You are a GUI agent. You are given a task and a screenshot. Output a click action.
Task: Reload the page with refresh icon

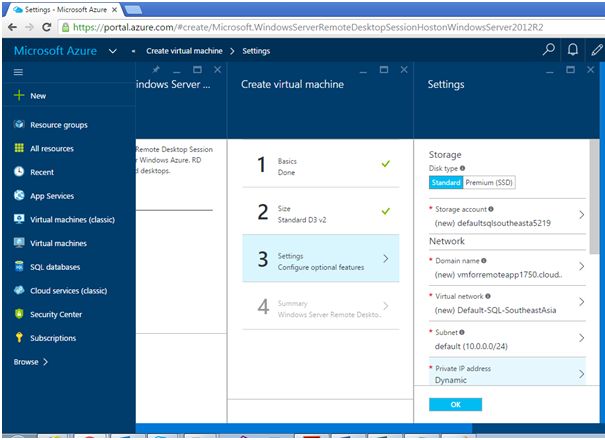[x=47, y=27]
